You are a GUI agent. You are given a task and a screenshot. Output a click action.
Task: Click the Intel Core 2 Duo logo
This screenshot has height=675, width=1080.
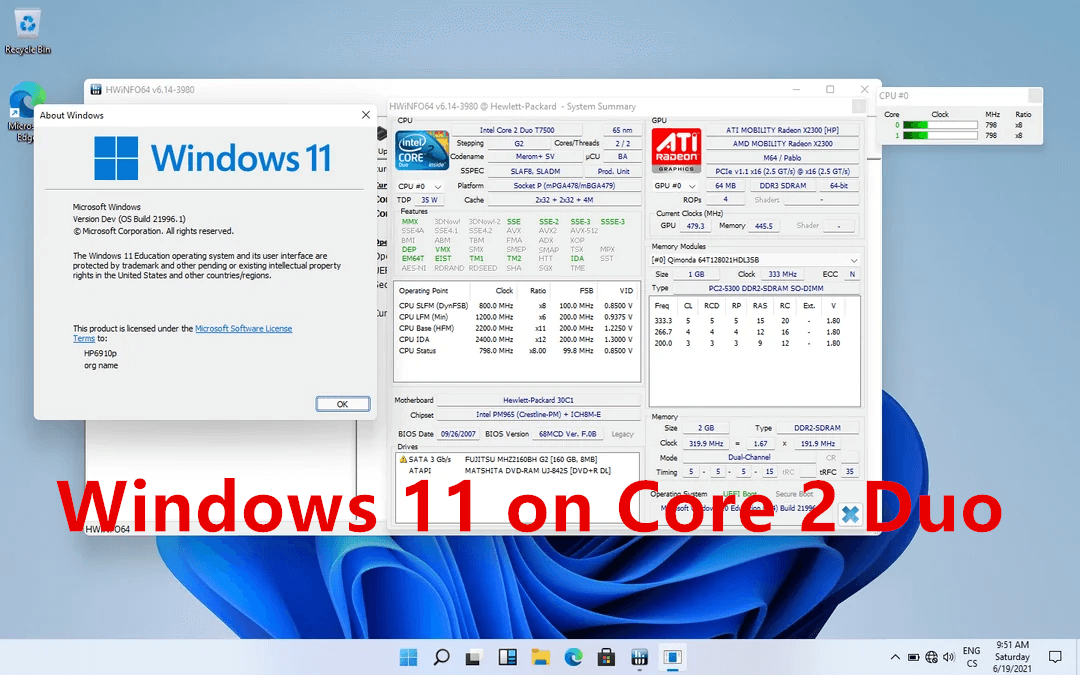pyautogui.click(x=422, y=150)
